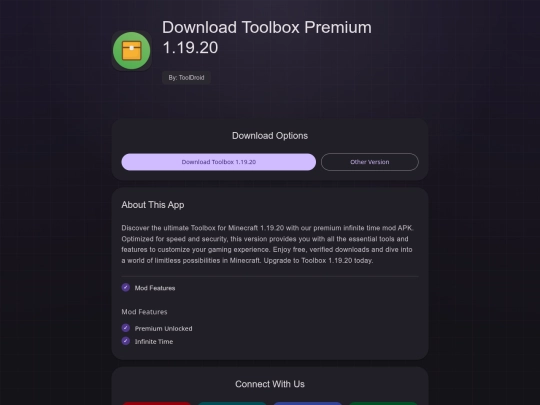Click Download Toolbox 1.19.20 button
The width and height of the screenshot is (540, 405).
tap(219, 162)
